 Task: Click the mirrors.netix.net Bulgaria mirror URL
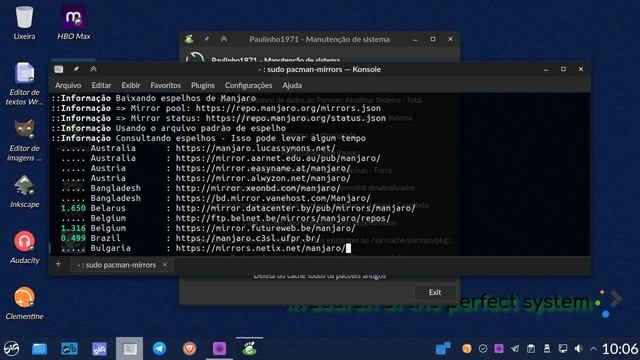pyautogui.click(x=261, y=248)
